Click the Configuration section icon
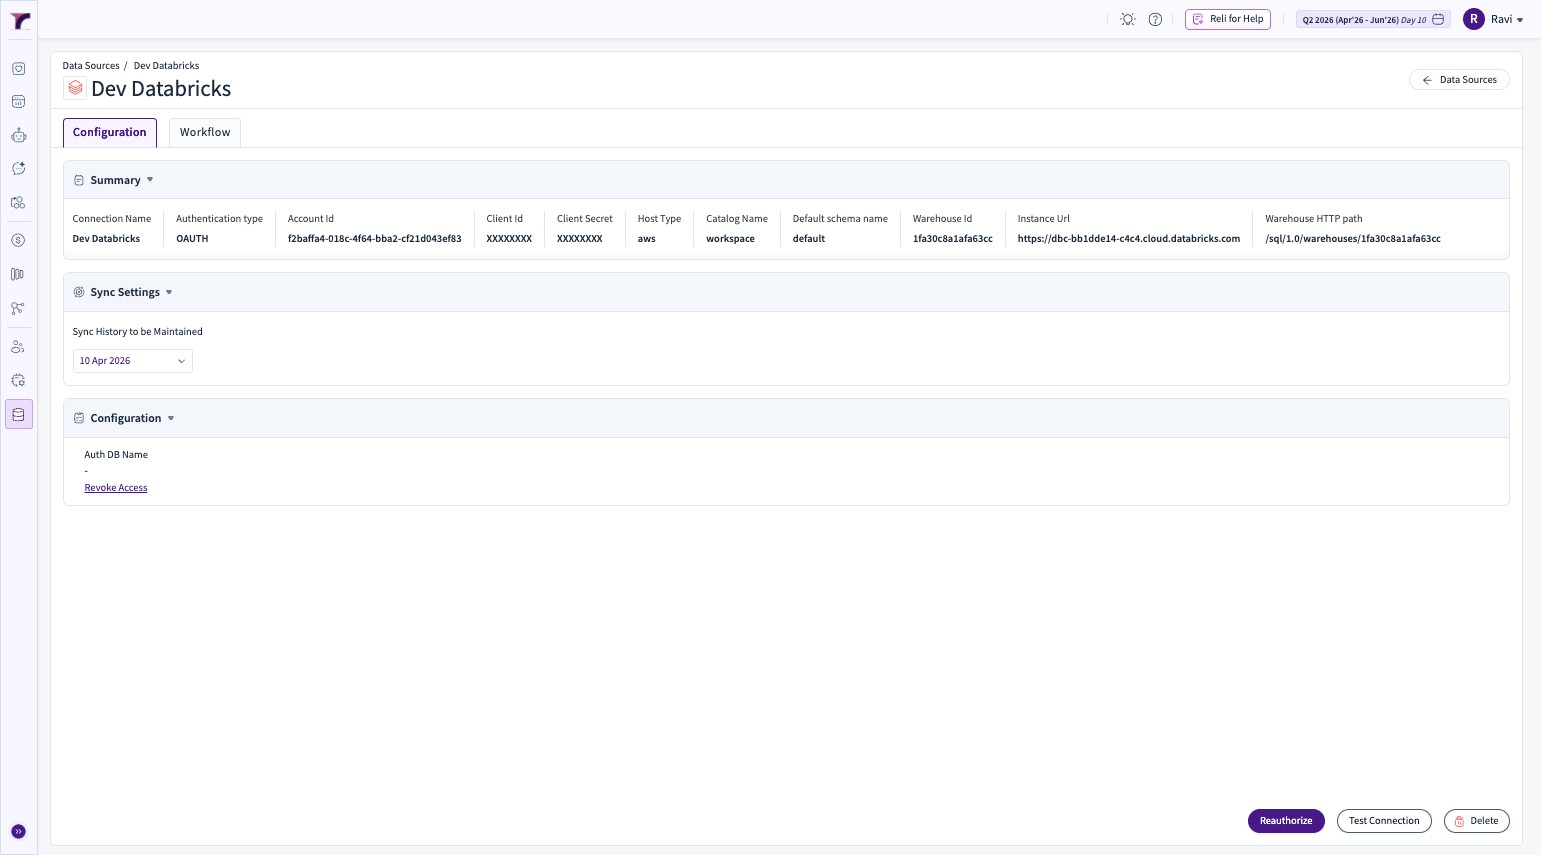Viewport: 1541px width, 855px height. [79, 419]
